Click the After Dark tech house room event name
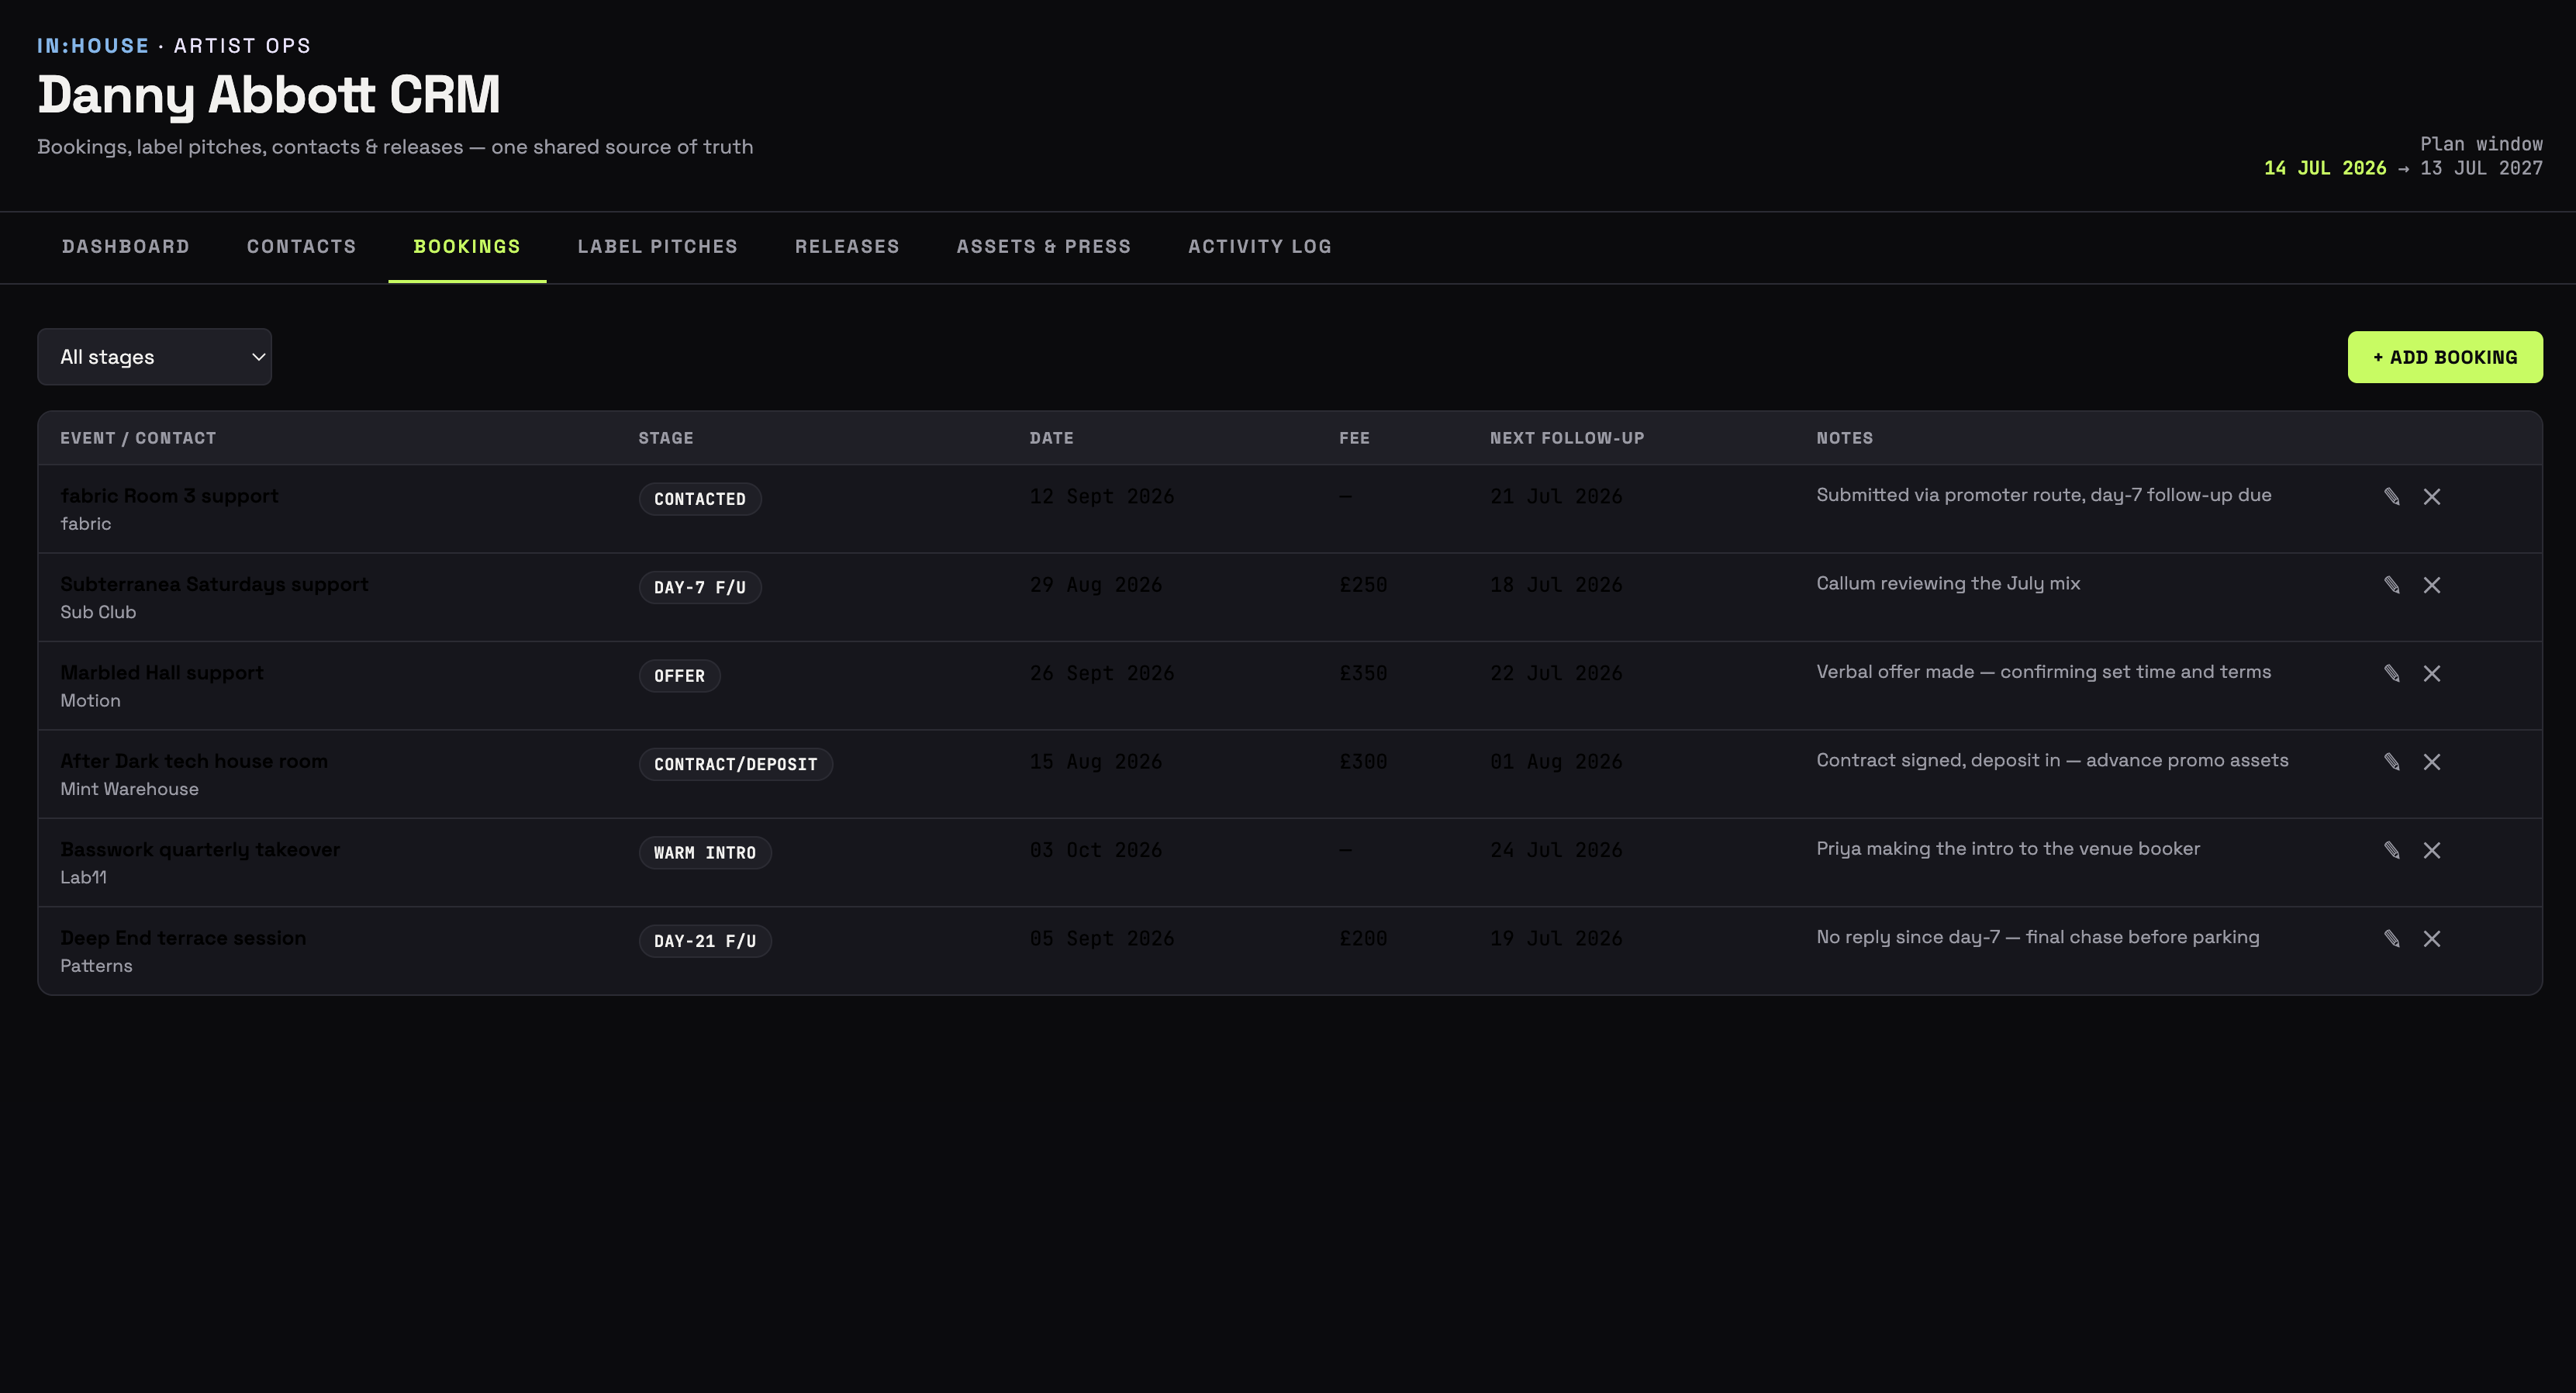The width and height of the screenshot is (2576, 1393). click(194, 761)
